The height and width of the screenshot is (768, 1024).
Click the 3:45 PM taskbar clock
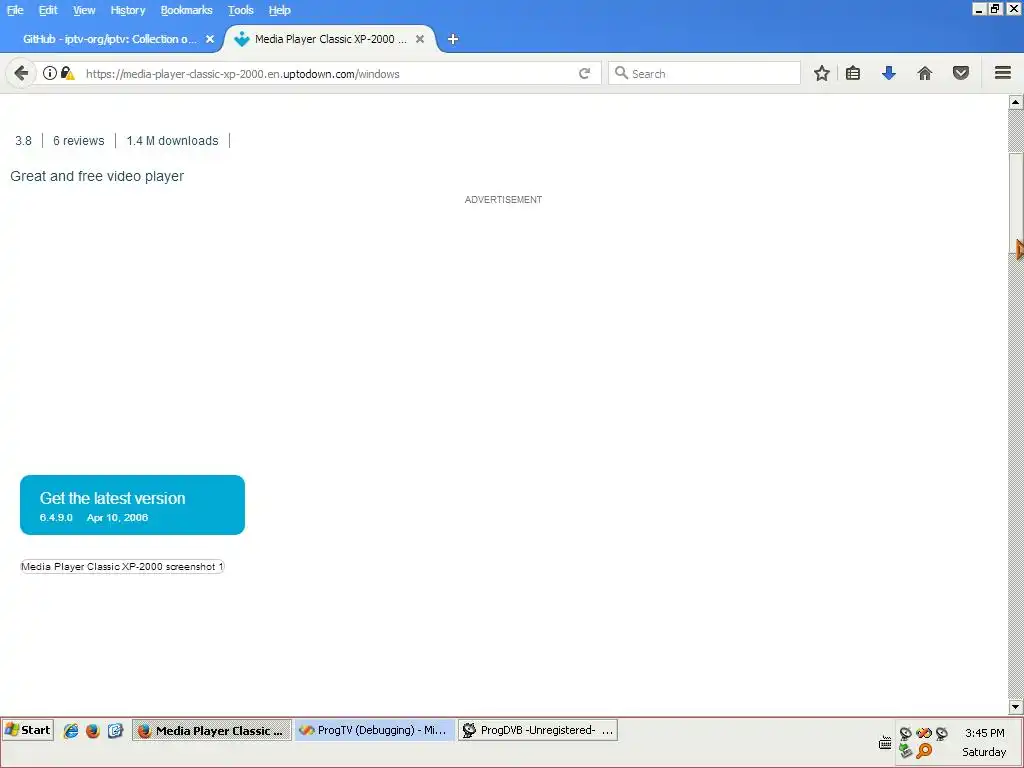984,733
